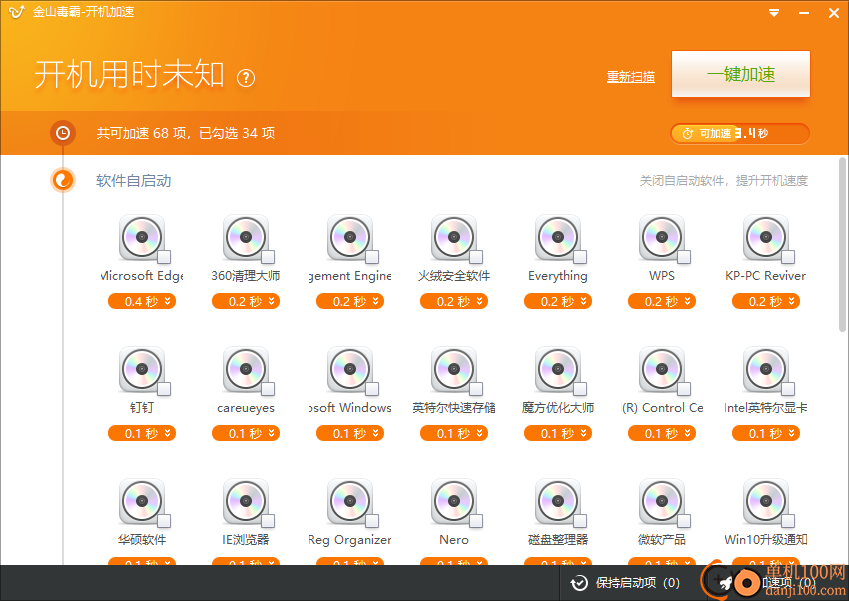Click the 共可加速 68 项 summary text

pyautogui.click(x=186, y=133)
